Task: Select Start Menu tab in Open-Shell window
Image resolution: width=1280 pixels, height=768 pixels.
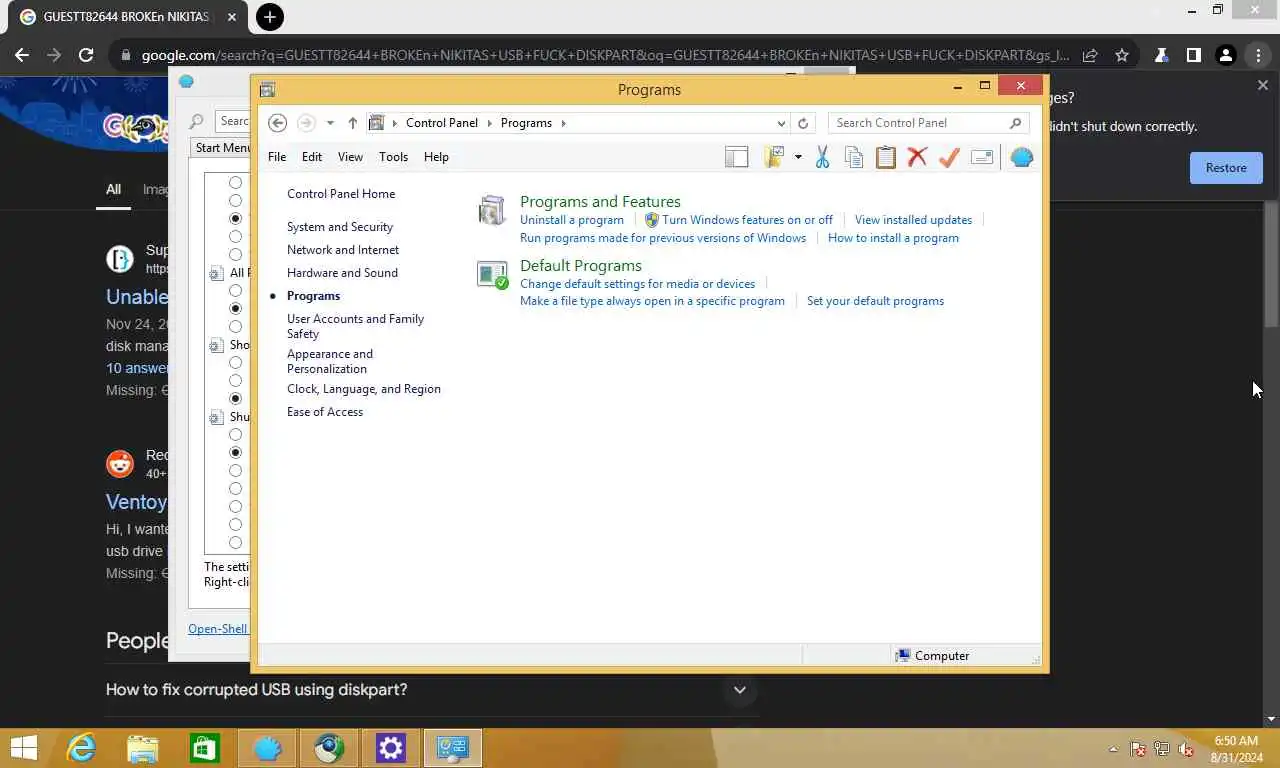Action: pyautogui.click(x=222, y=148)
